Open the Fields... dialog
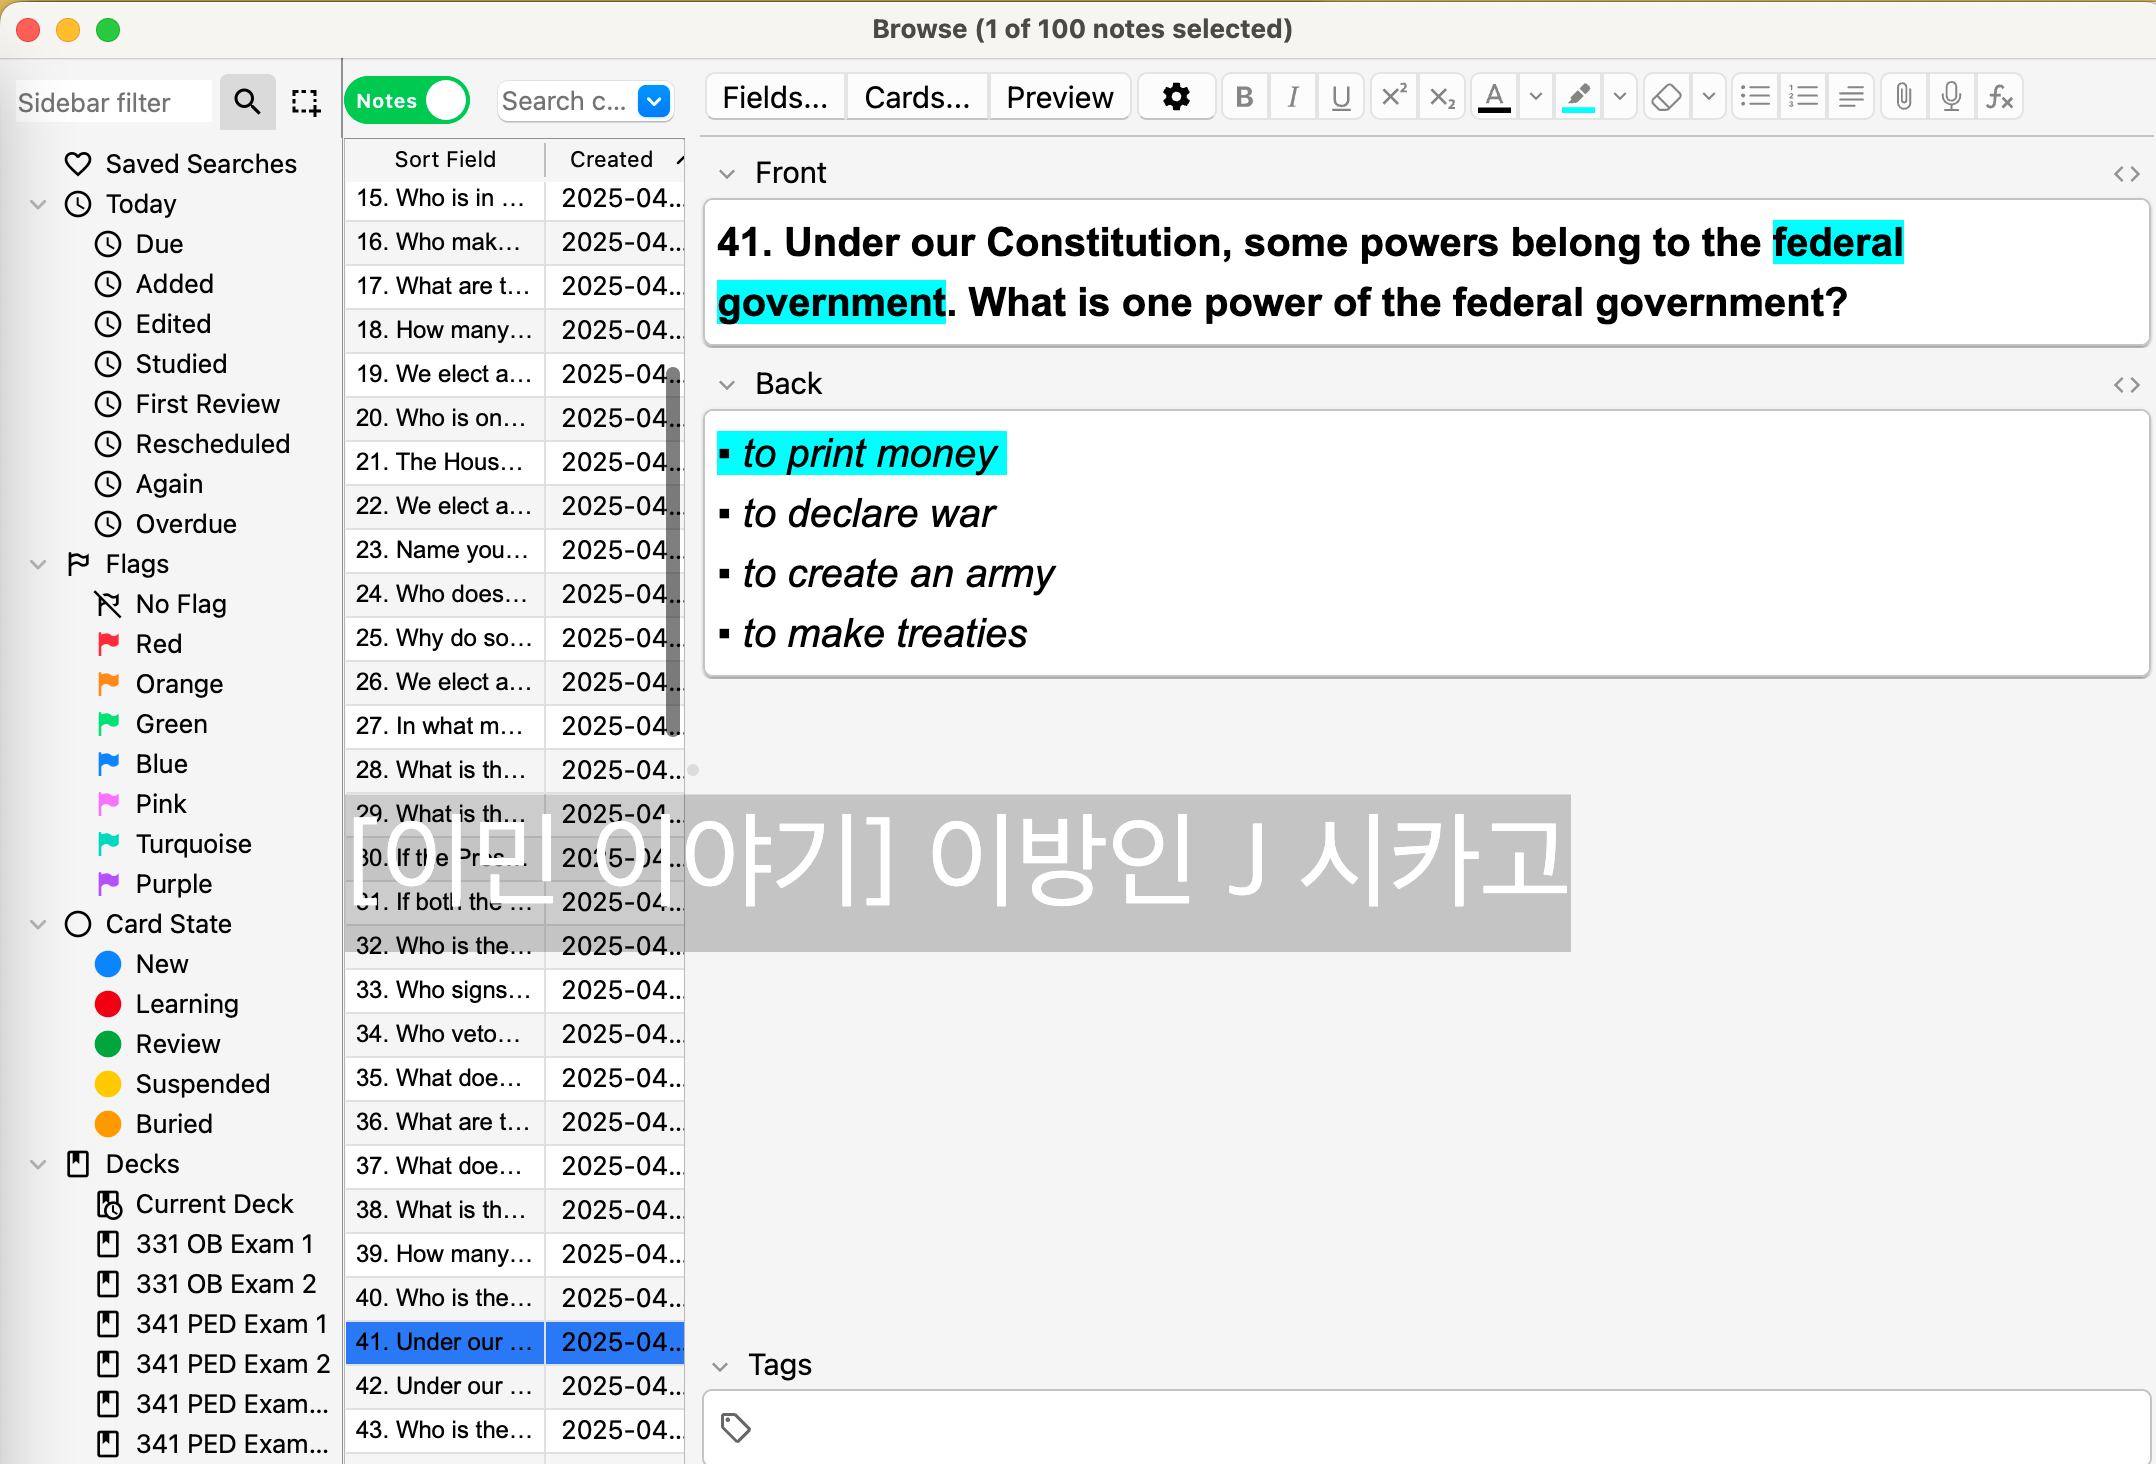The width and height of the screenshot is (2156, 1464). (775, 97)
